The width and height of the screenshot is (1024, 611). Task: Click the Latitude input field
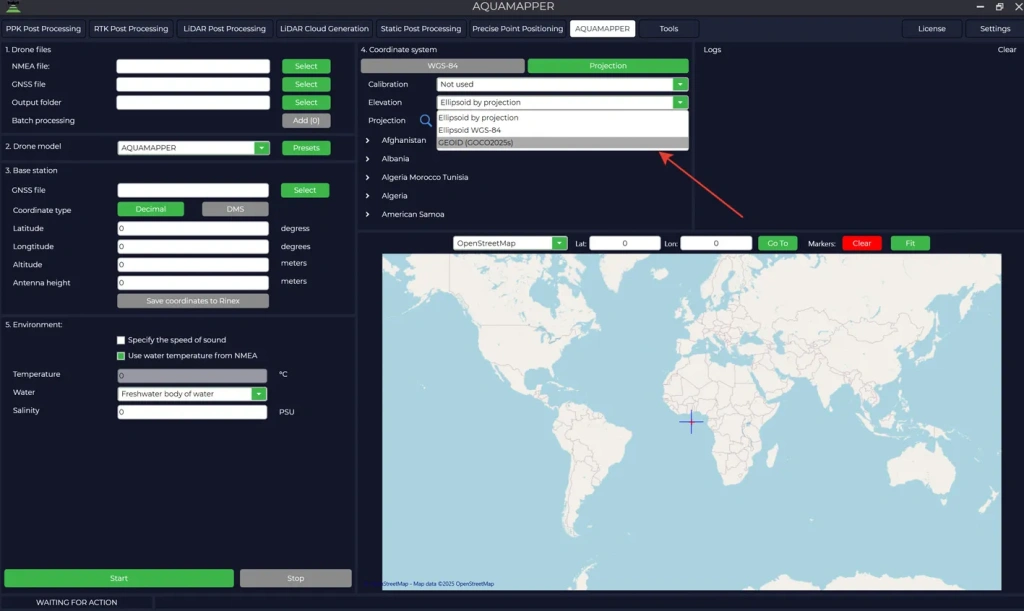[x=192, y=228]
